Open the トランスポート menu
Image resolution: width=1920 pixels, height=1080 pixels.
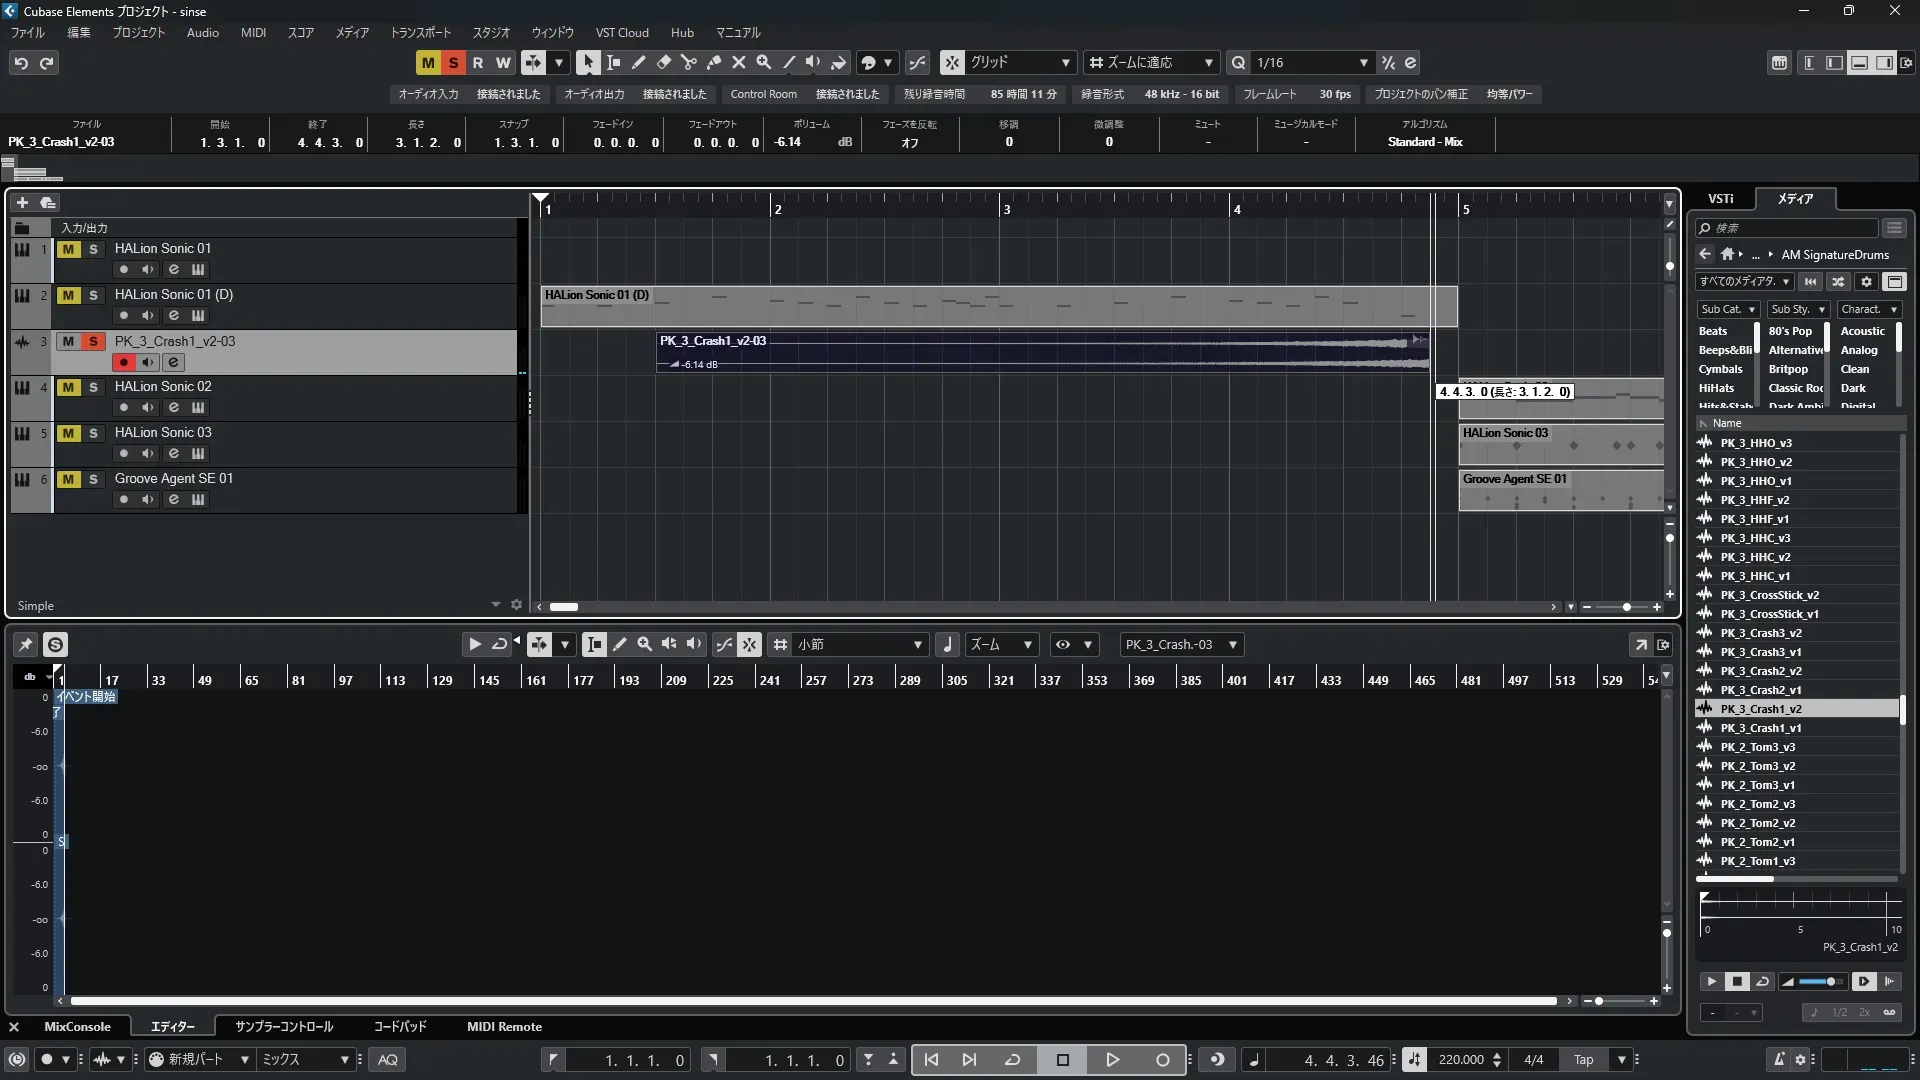point(420,33)
